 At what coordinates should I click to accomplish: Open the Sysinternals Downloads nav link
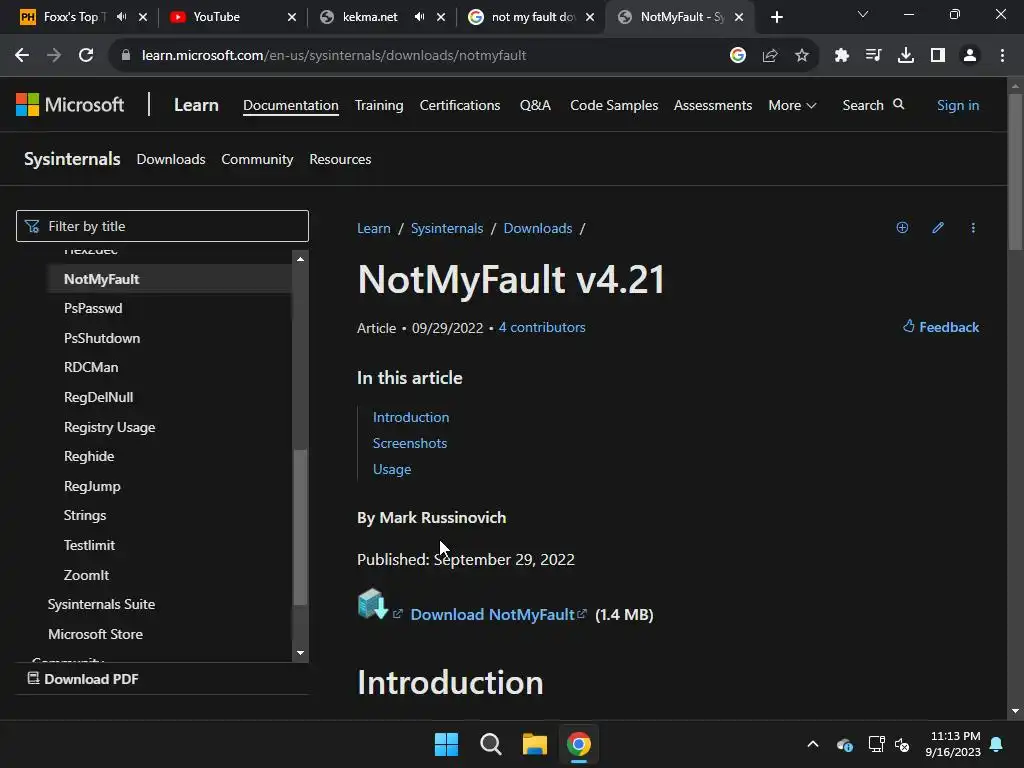pyautogui.click(x=170, y=159)
